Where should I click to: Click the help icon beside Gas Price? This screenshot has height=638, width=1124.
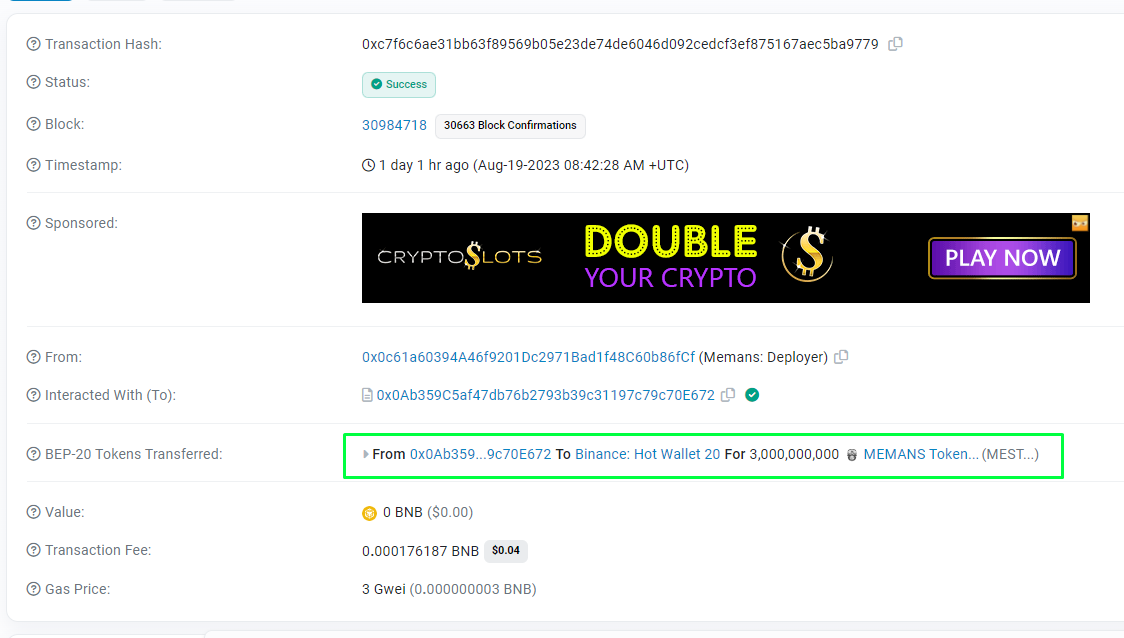tap(34, 589)
